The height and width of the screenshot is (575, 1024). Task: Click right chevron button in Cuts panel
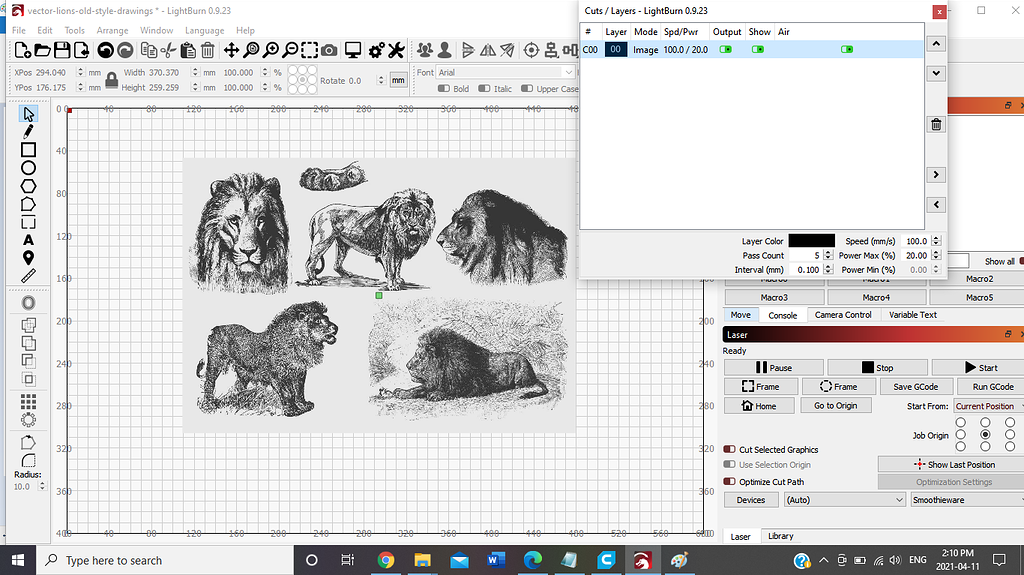936,174
